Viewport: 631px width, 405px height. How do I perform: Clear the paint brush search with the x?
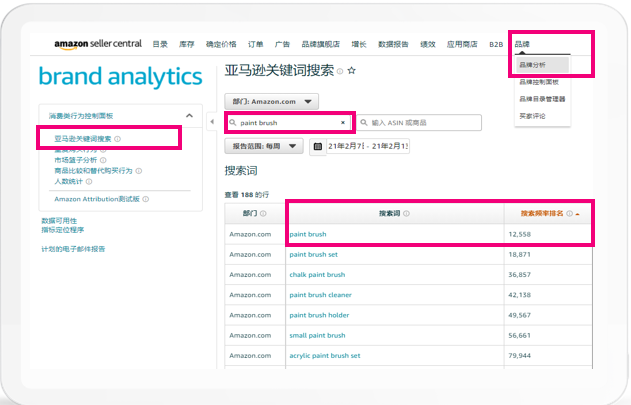coord(343,122)
